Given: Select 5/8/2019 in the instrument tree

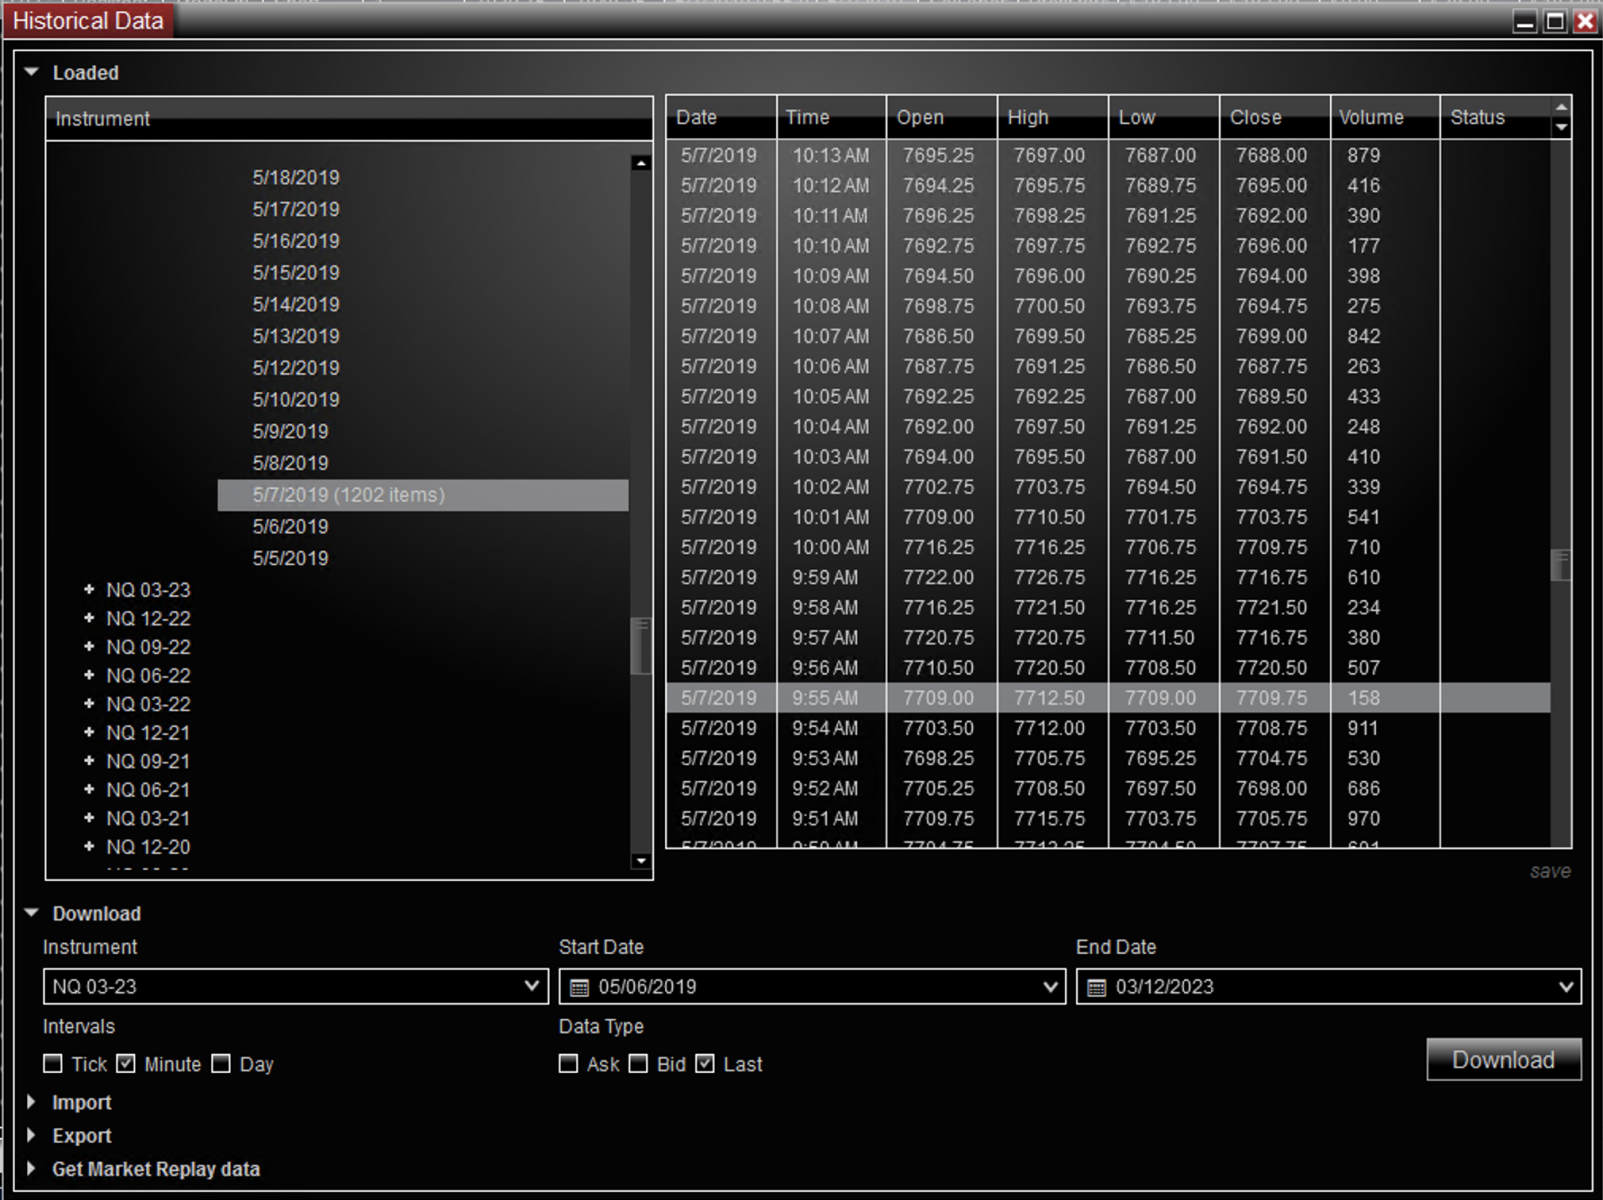Looking at the screenshot, I should point(290,463).
